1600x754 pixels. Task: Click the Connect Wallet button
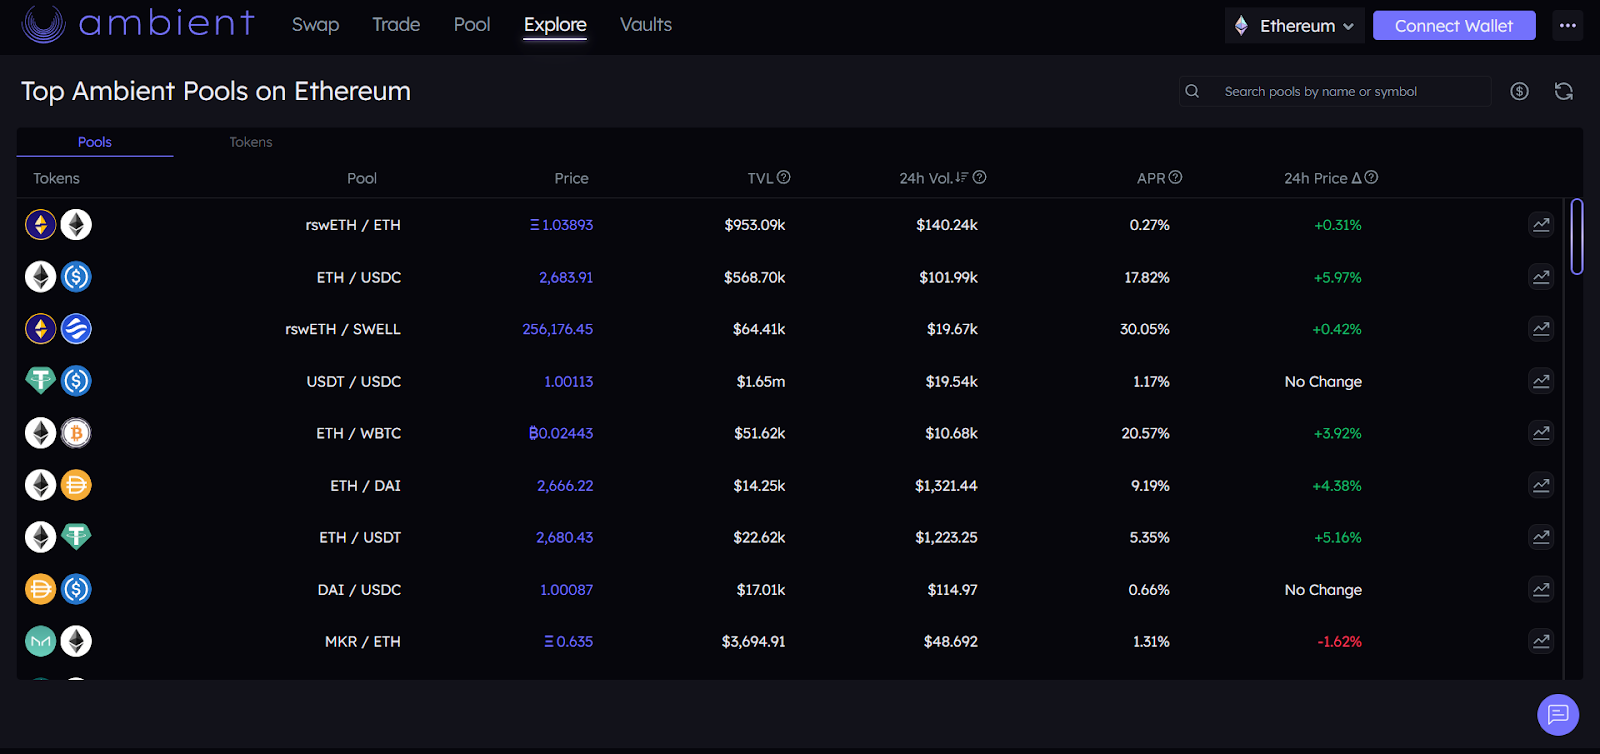coord(1454,26)
